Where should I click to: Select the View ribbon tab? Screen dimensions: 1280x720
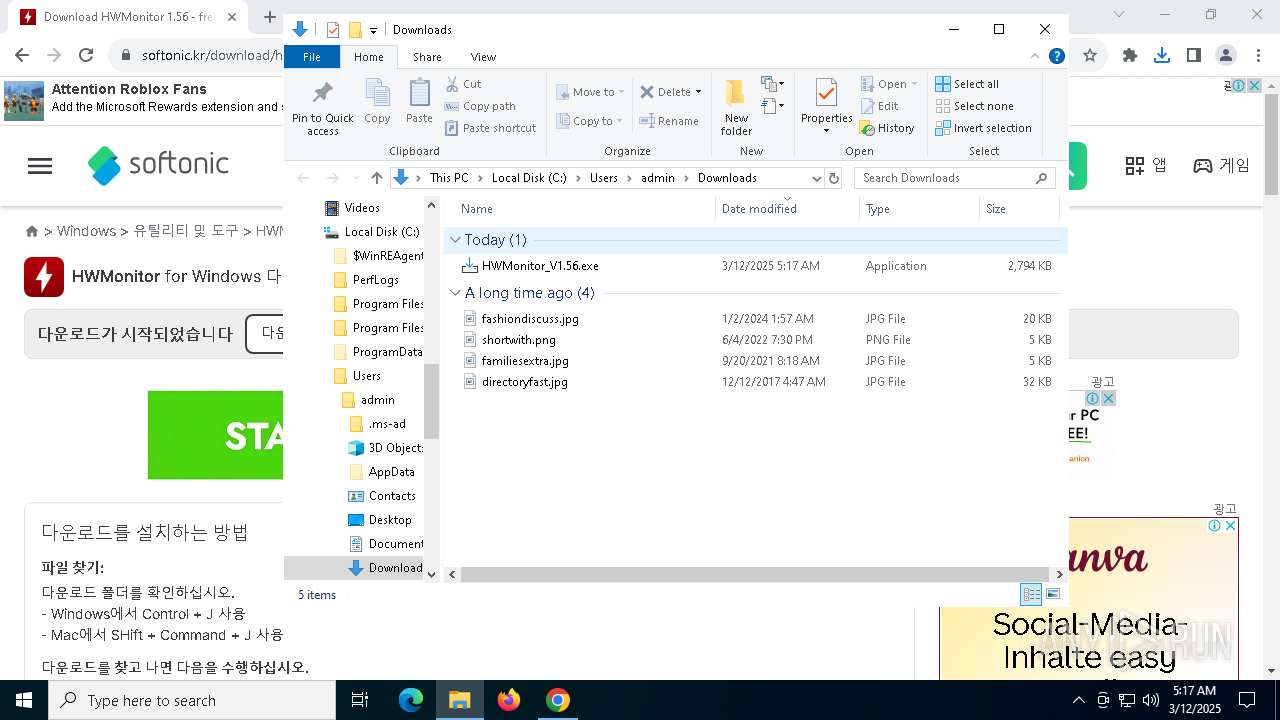(483, 57)
